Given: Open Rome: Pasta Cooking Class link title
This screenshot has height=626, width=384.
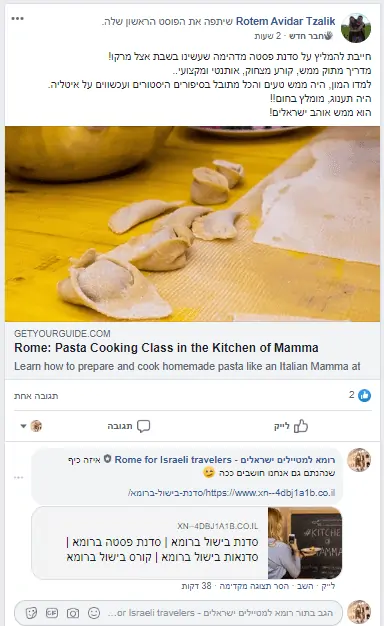Looking at the screenshot, I should click(166, 348).
